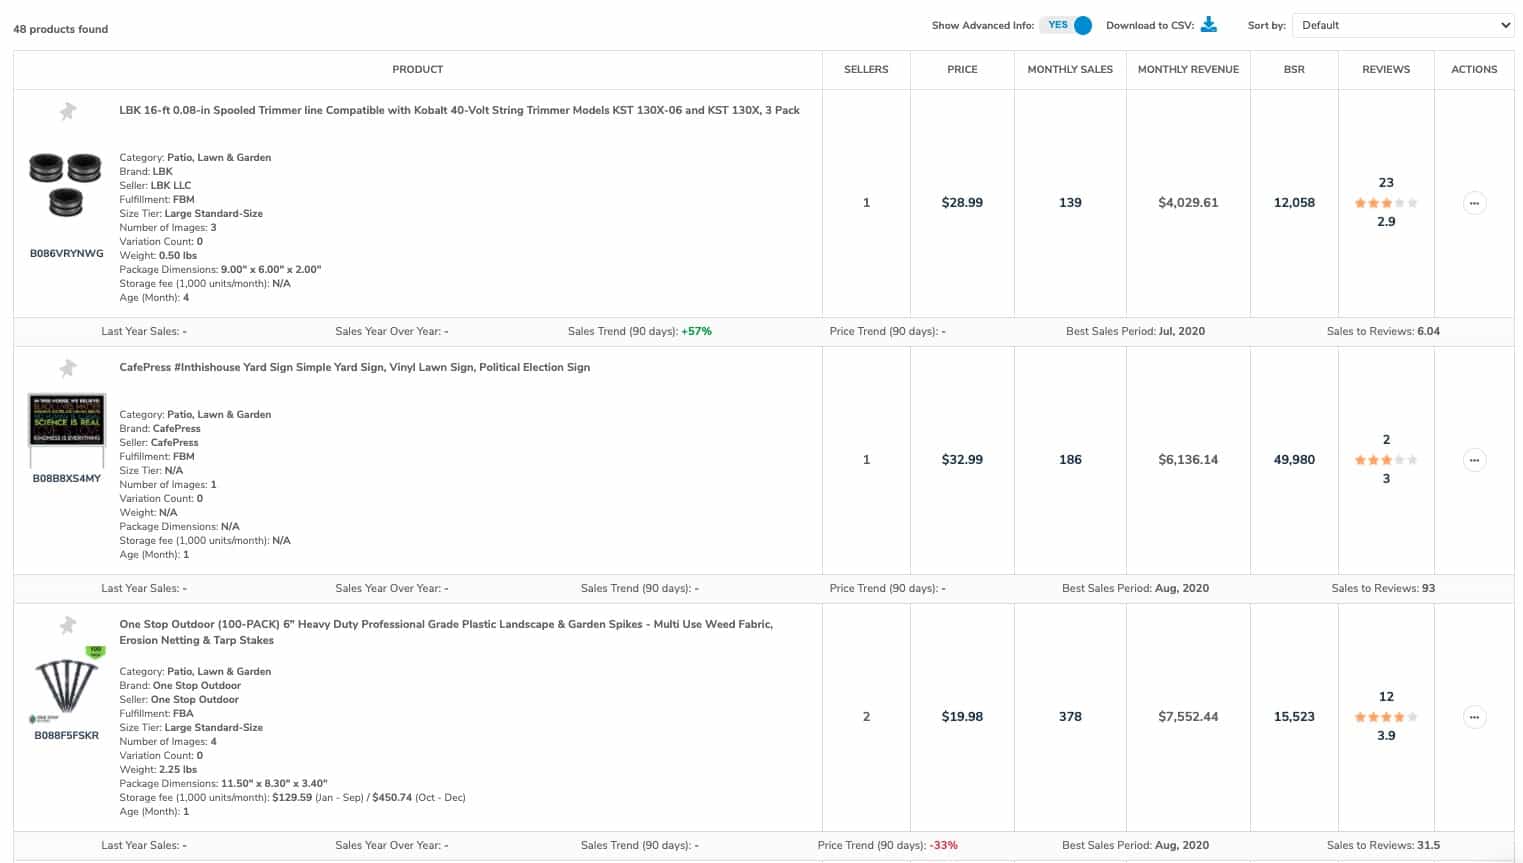Open actions menu for One Stop Outdoor spikes

click(1474, 717)
